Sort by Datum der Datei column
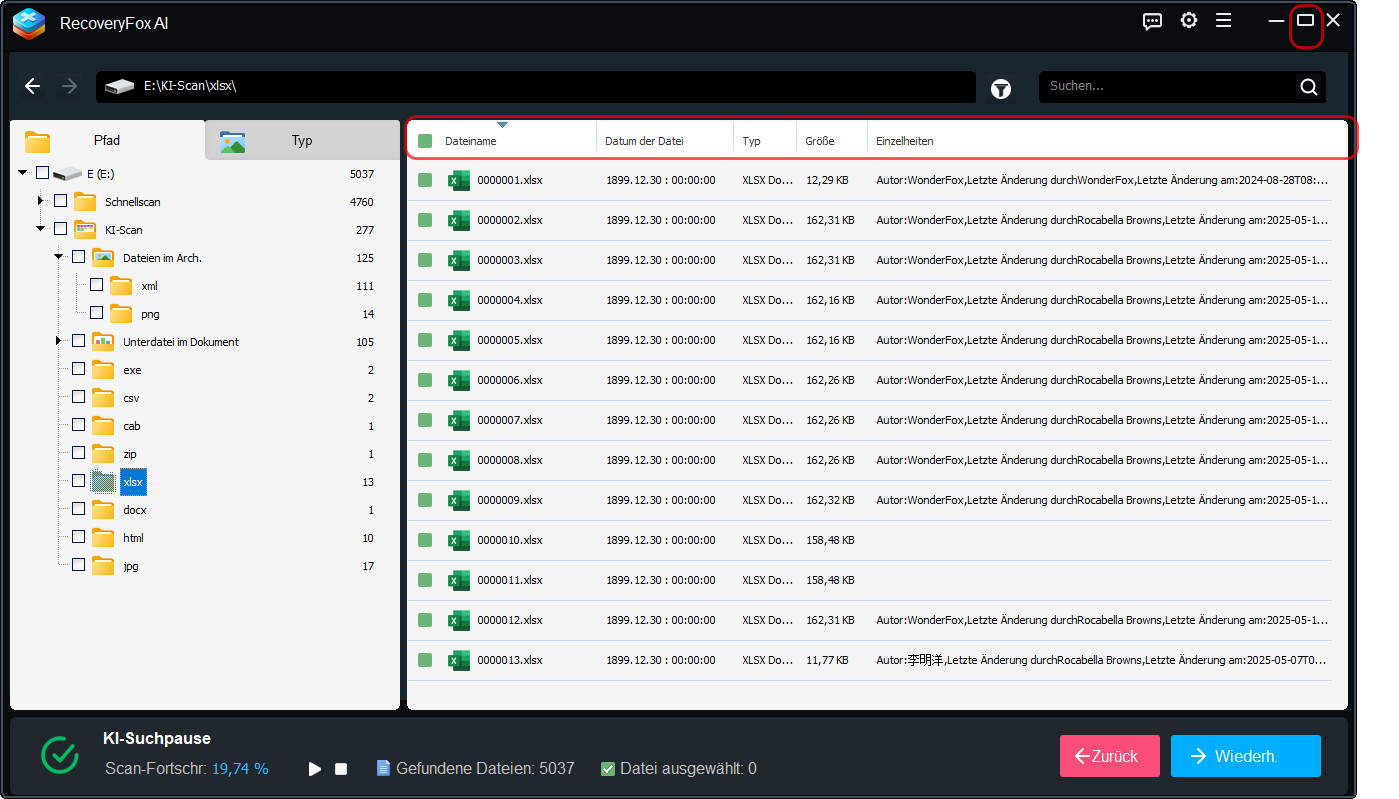The width and height of the screenshot is (1399, 799). pyautogui.click(x=665, y=141)
